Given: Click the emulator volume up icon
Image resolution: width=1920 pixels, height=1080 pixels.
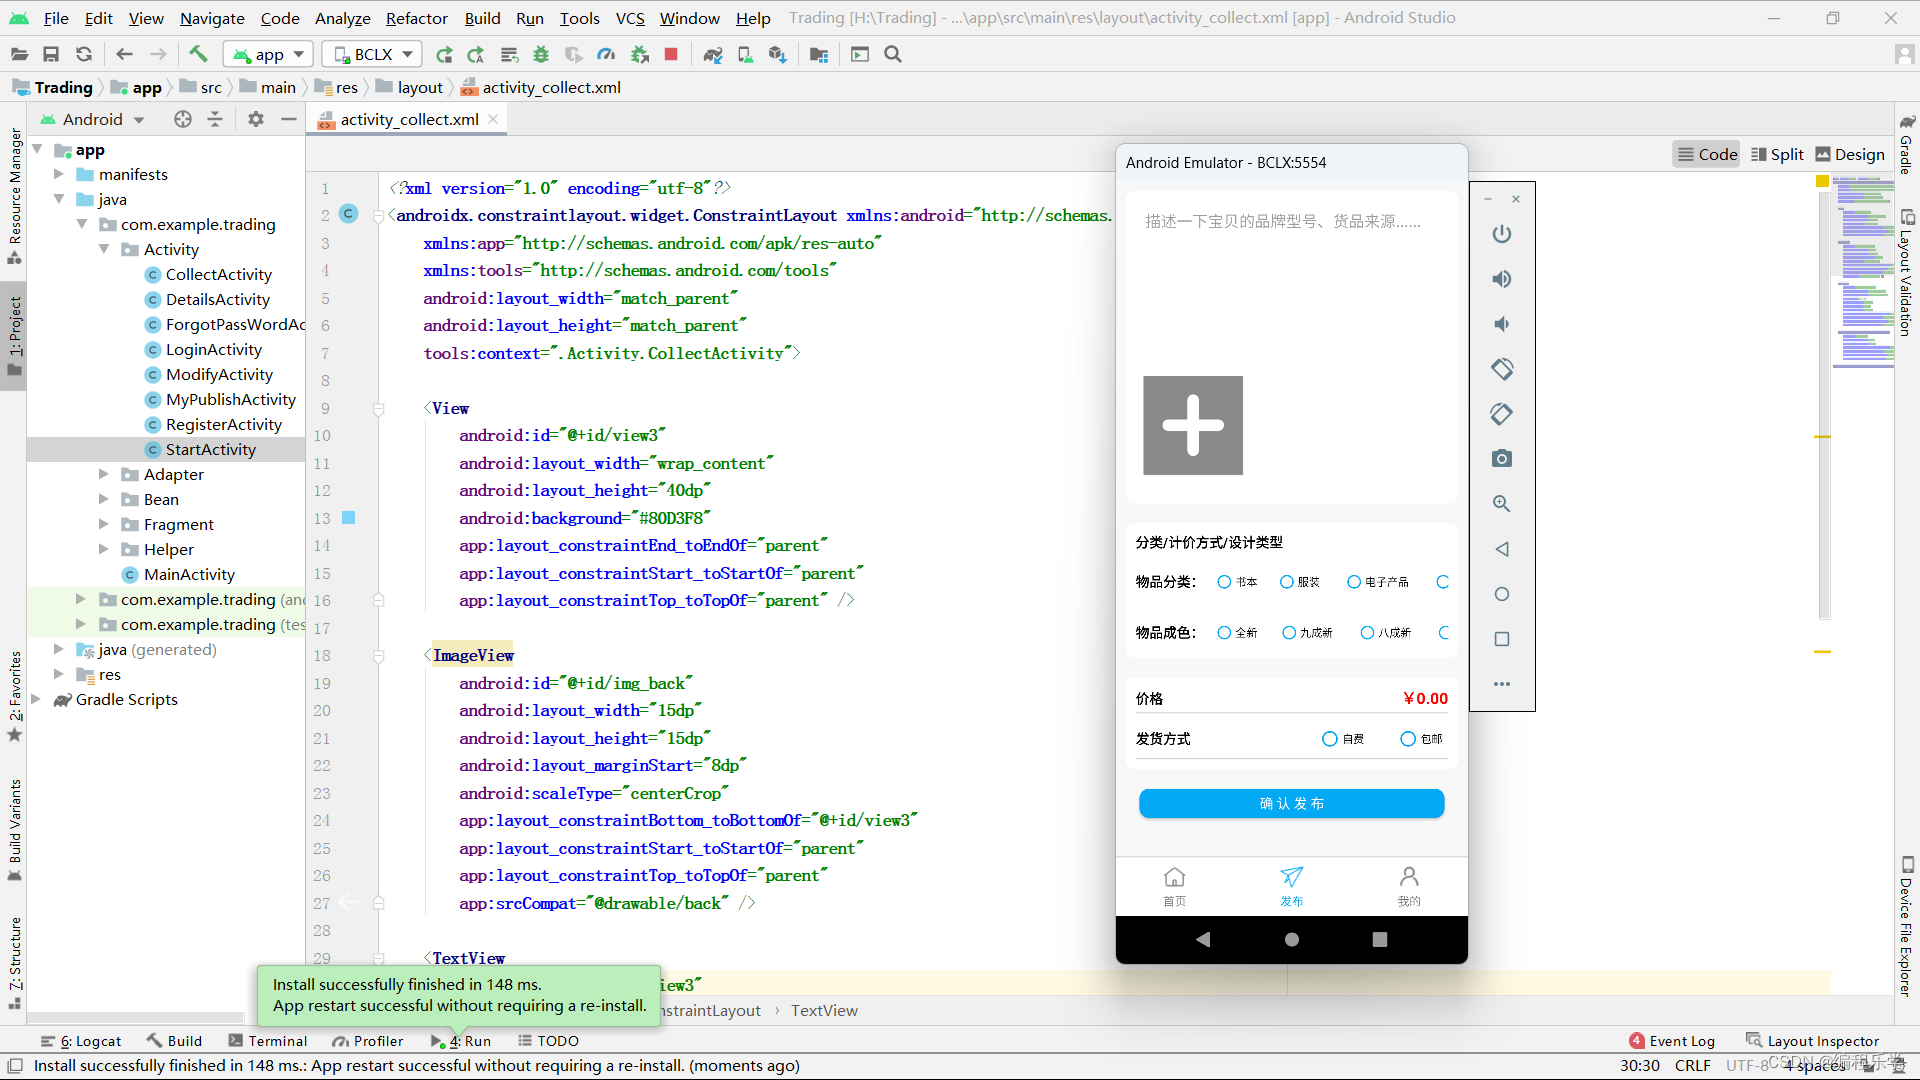Looking at the screenshot, I should (x=1501, y=279).
